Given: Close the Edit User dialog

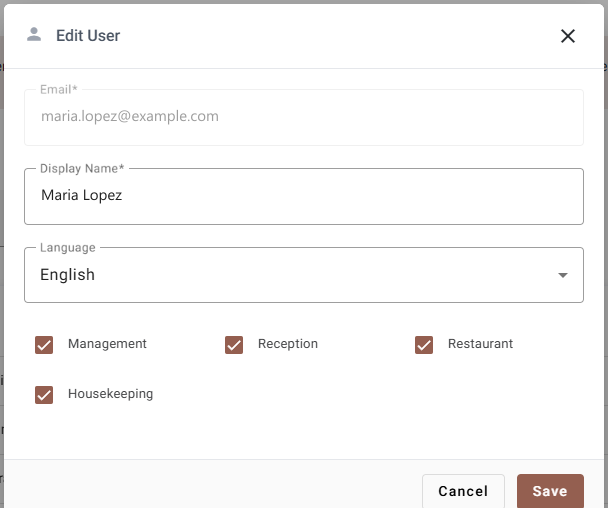Looking at the screenshot, I should pyautogui.click(x=568, y=36).
